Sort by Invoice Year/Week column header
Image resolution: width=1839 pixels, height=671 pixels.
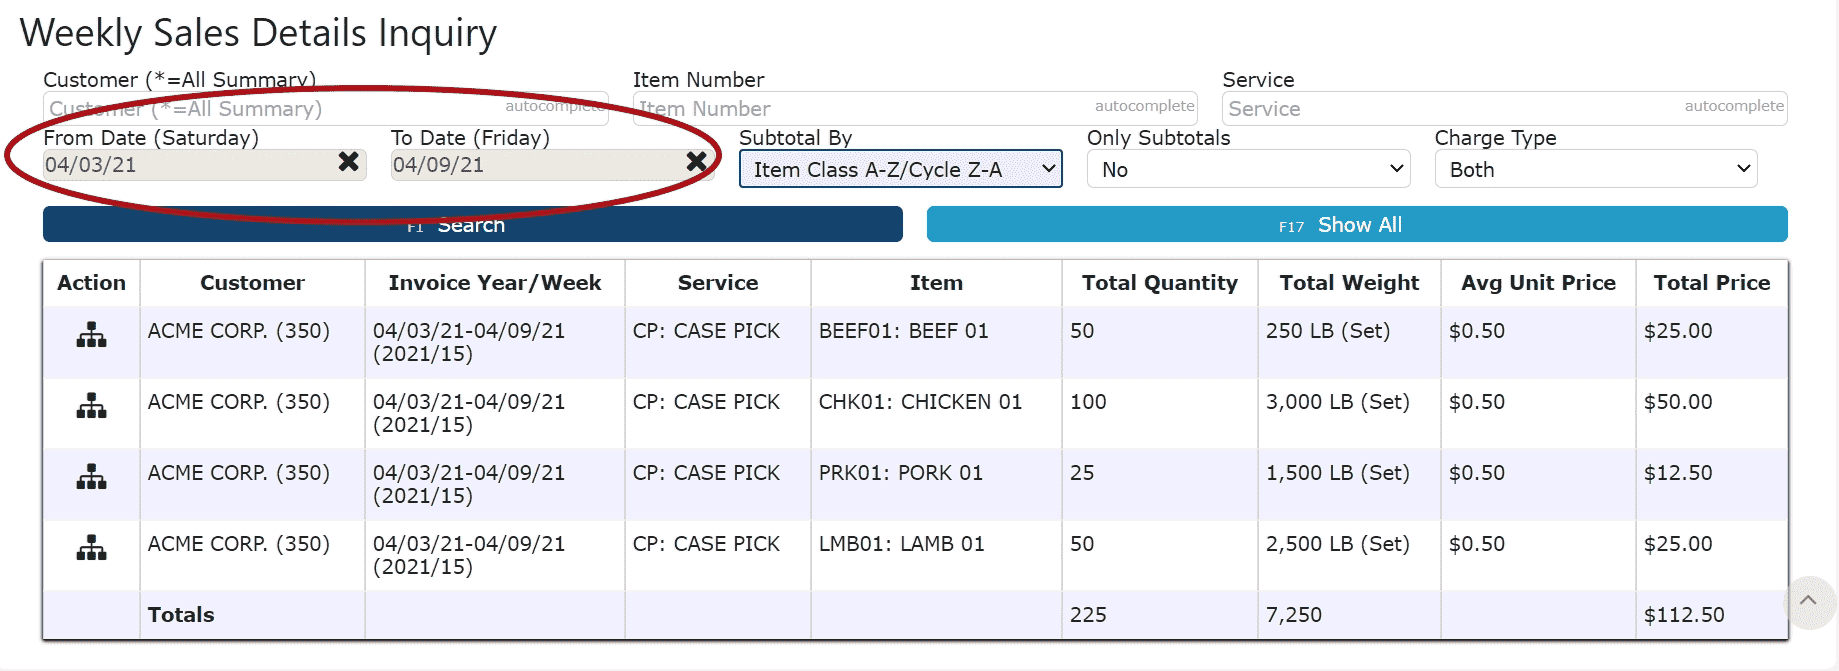click(495, 283)
